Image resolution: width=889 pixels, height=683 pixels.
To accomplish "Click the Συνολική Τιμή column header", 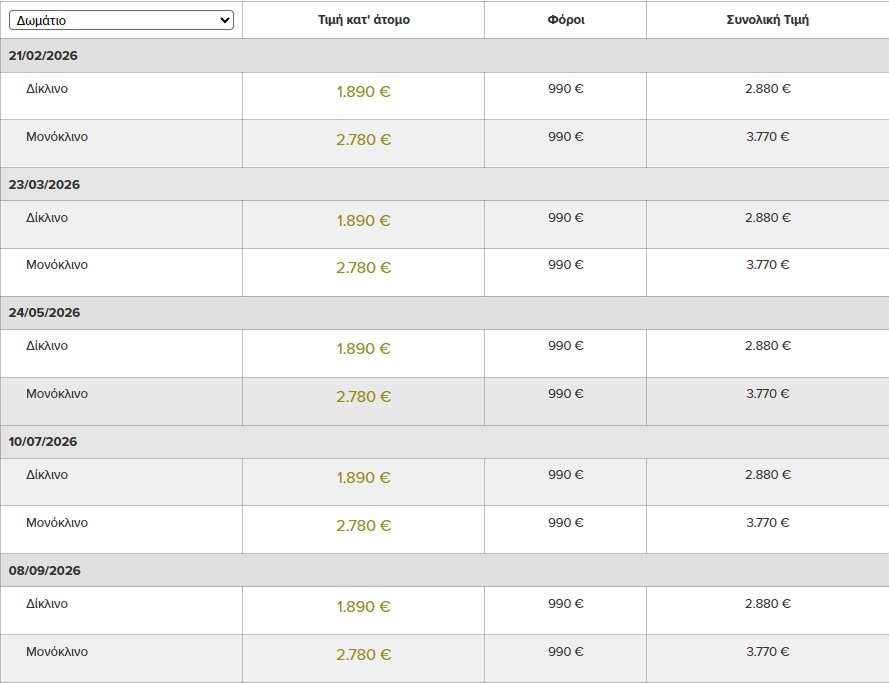I will tap(767, 20).
